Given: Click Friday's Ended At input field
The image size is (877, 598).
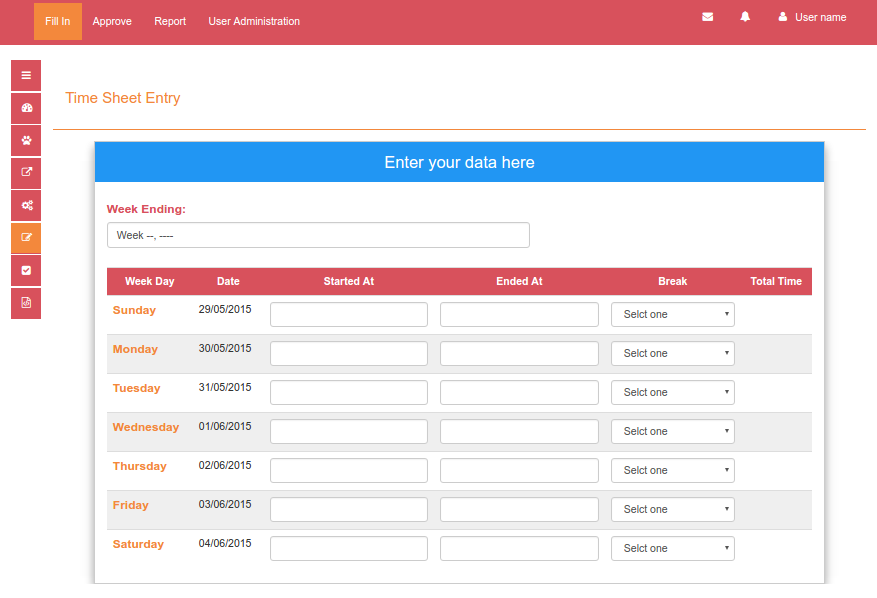Looking at the screenshot, I should tap(519, 509).
